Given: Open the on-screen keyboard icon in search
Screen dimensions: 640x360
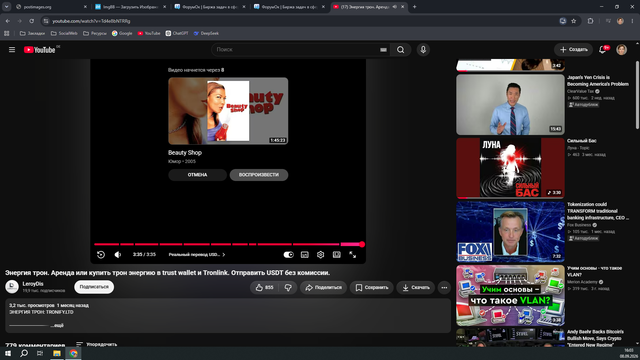Looking at the screenshot, I should coord(383,50).
